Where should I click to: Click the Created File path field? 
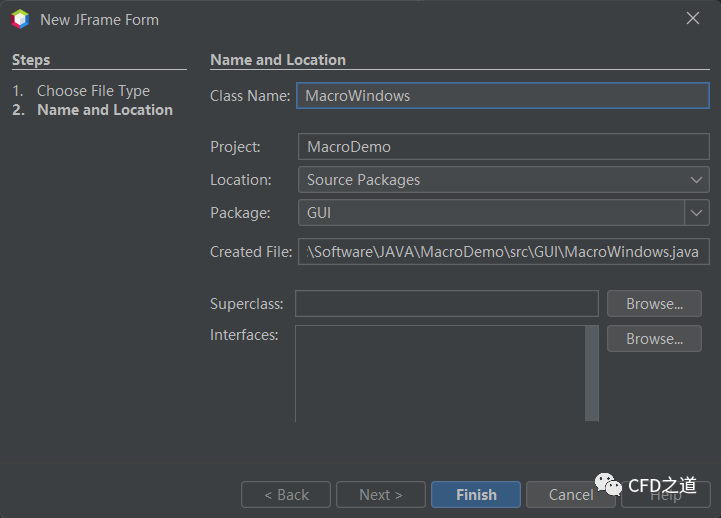[502, 252]
